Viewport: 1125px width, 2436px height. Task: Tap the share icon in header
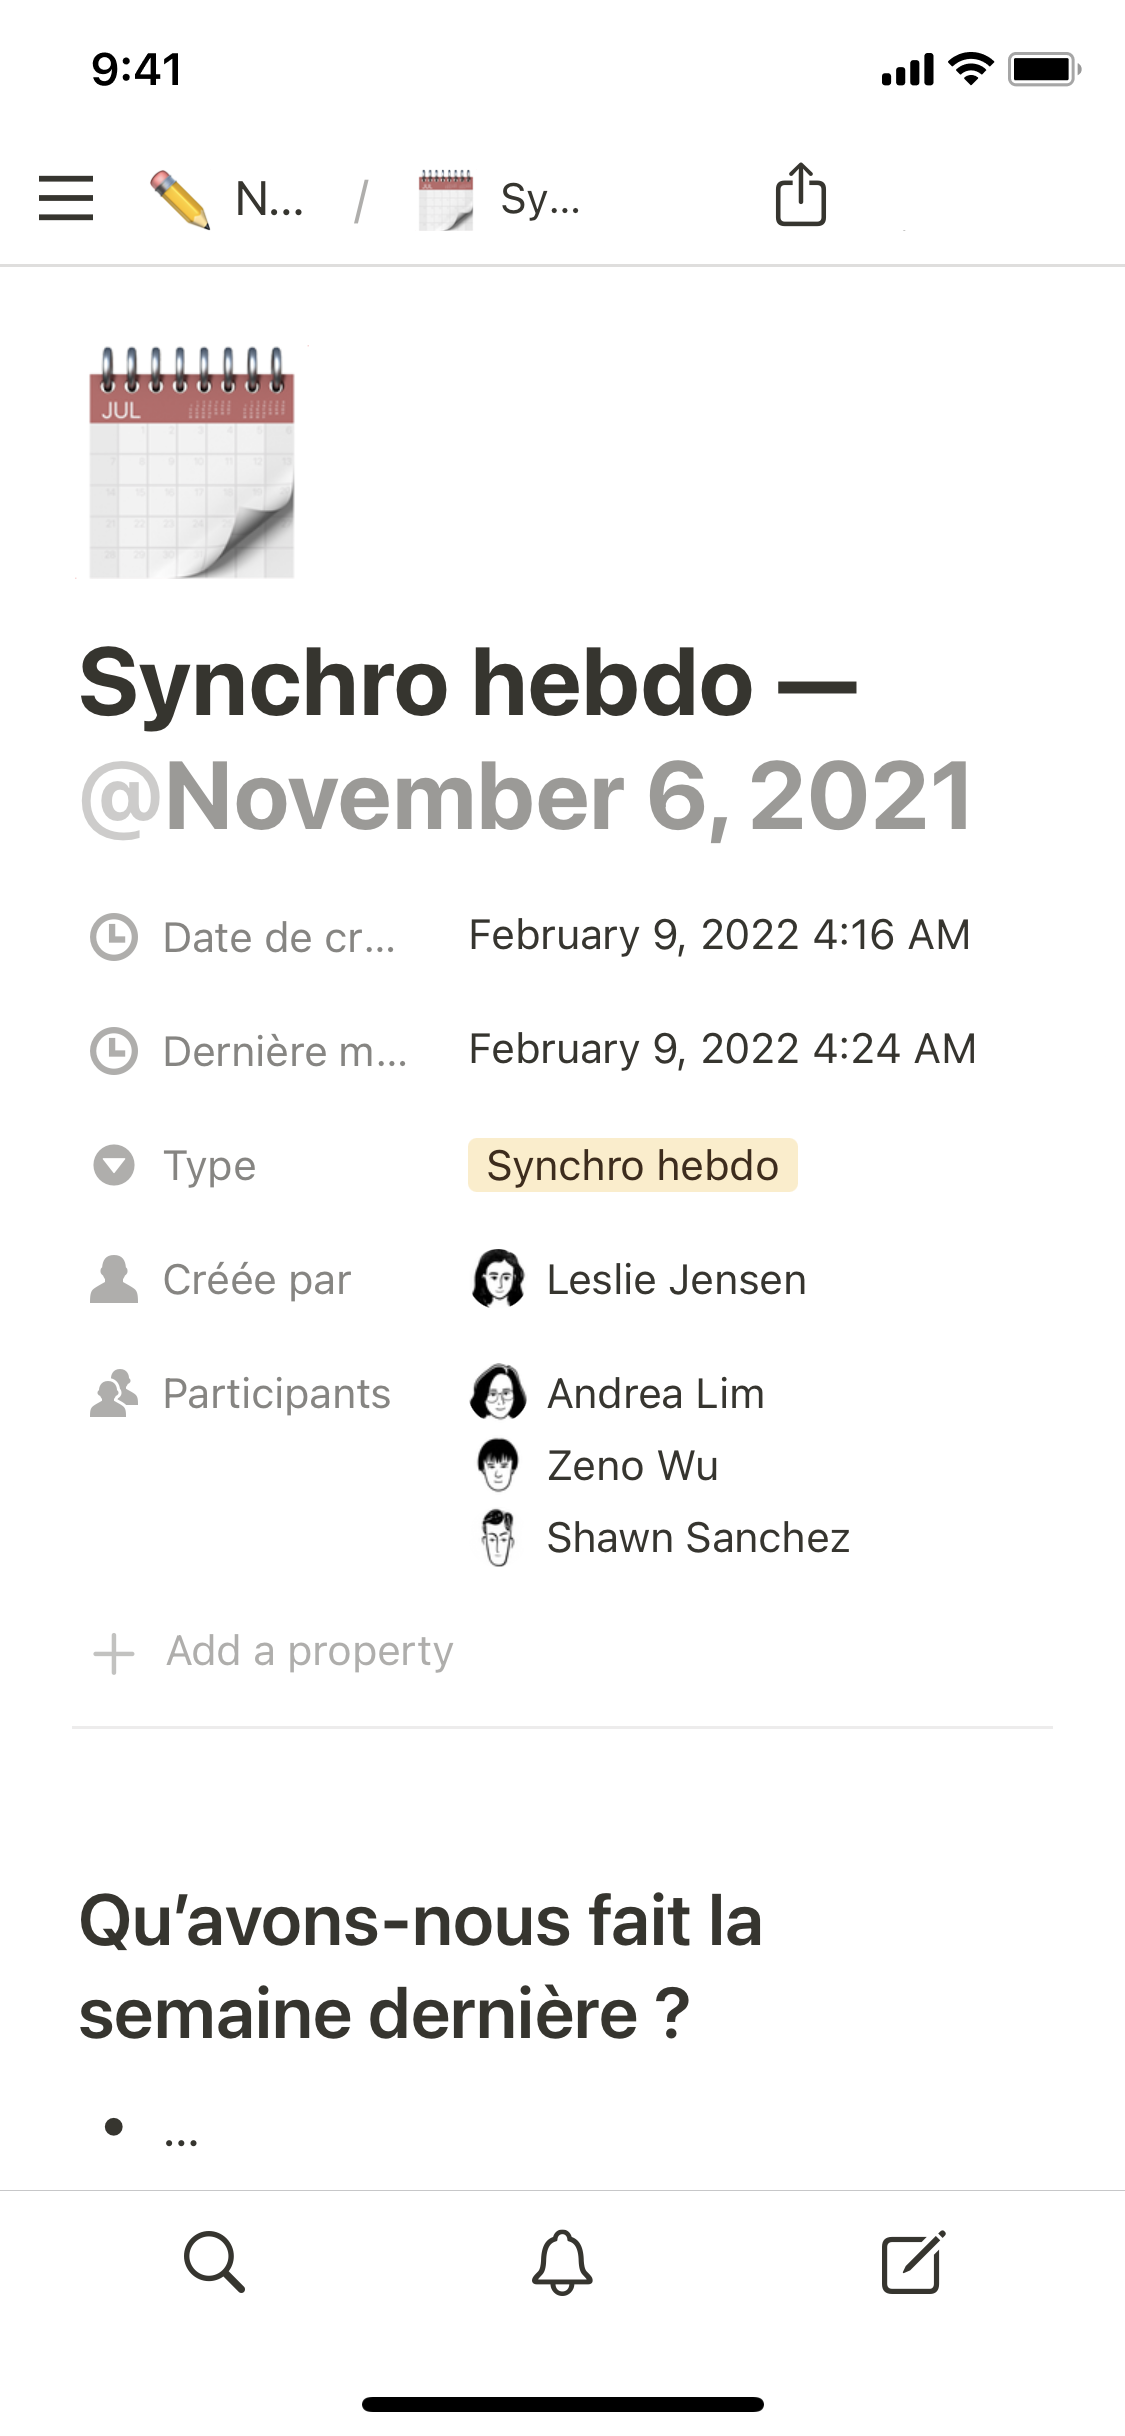800,195
